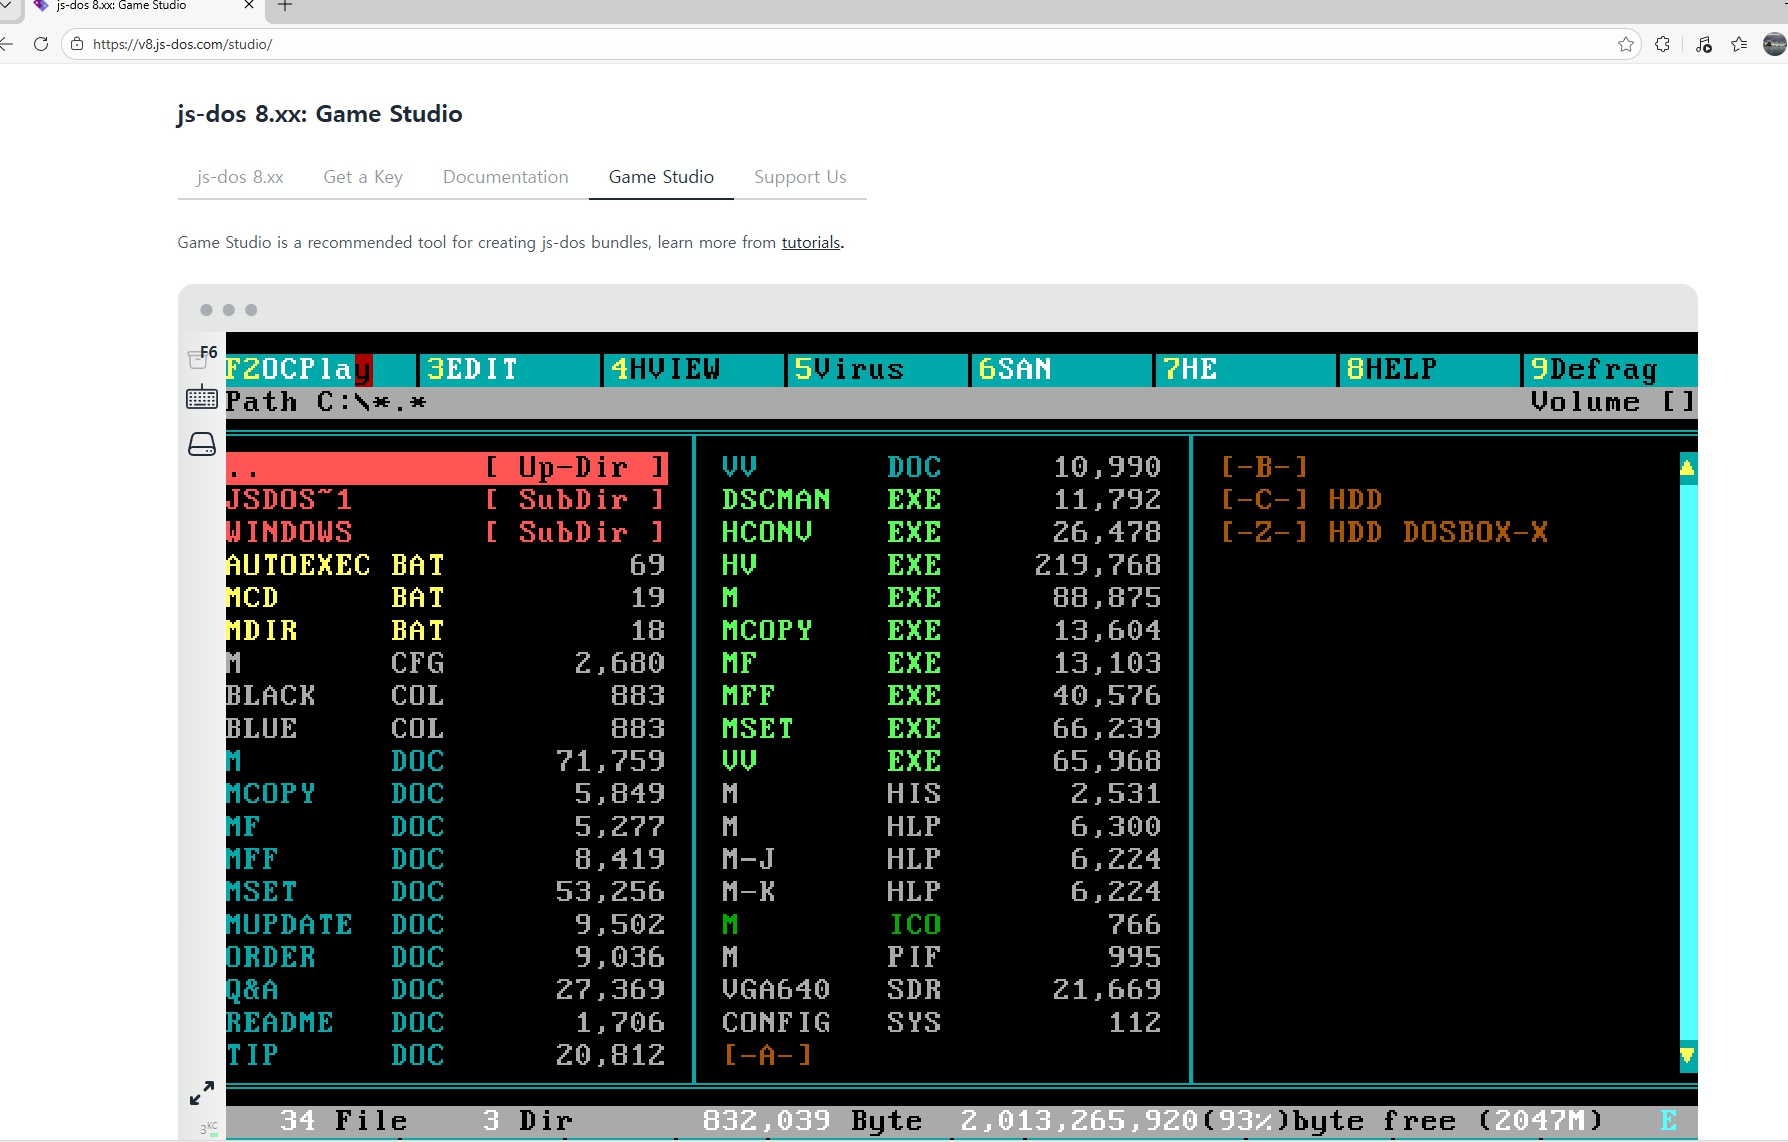Click the scrollbar down arrow in file panel
1788x1142 pixels.
[1687, 1056]
